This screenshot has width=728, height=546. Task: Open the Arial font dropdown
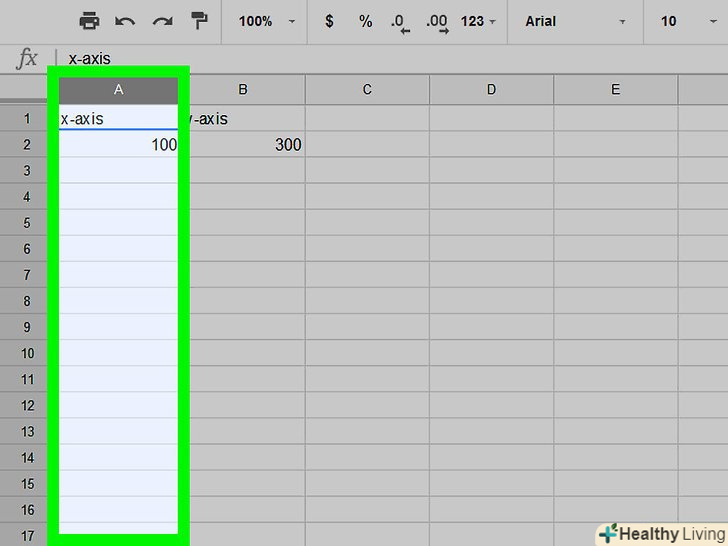[575, 21]
